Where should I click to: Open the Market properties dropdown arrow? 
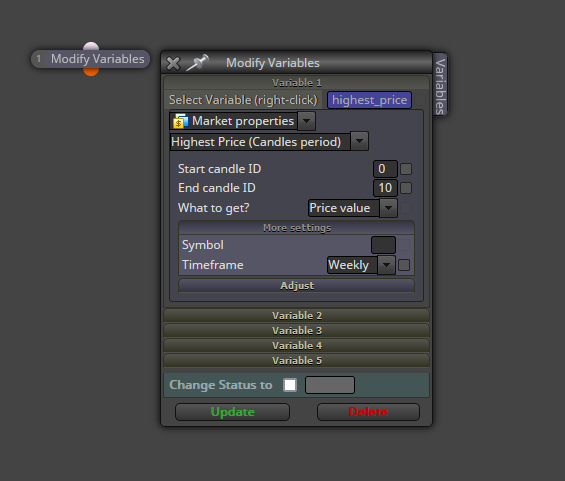pyautogui.click(x=307, y=121)
